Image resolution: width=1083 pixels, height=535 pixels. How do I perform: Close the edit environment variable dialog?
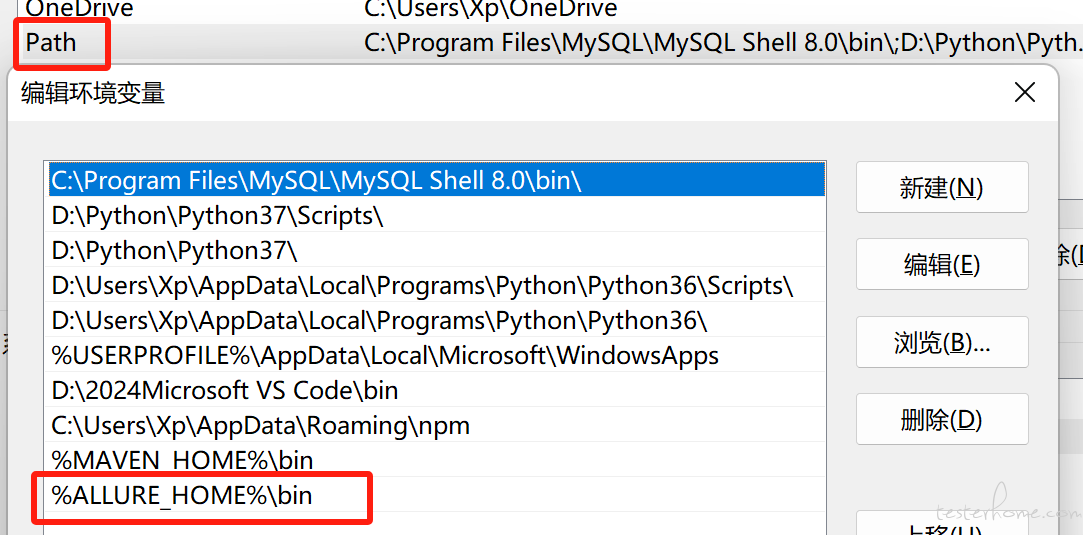click(x=1024, y=93)
